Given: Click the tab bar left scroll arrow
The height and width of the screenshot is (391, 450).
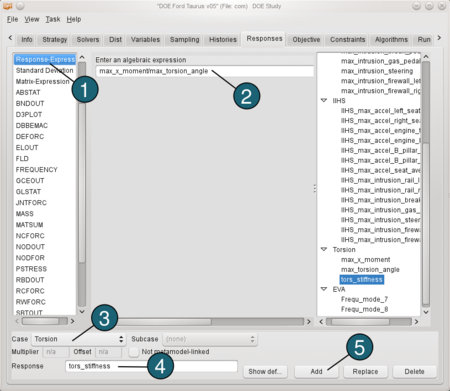Looking at the screenshot, I should click(10, 38).
